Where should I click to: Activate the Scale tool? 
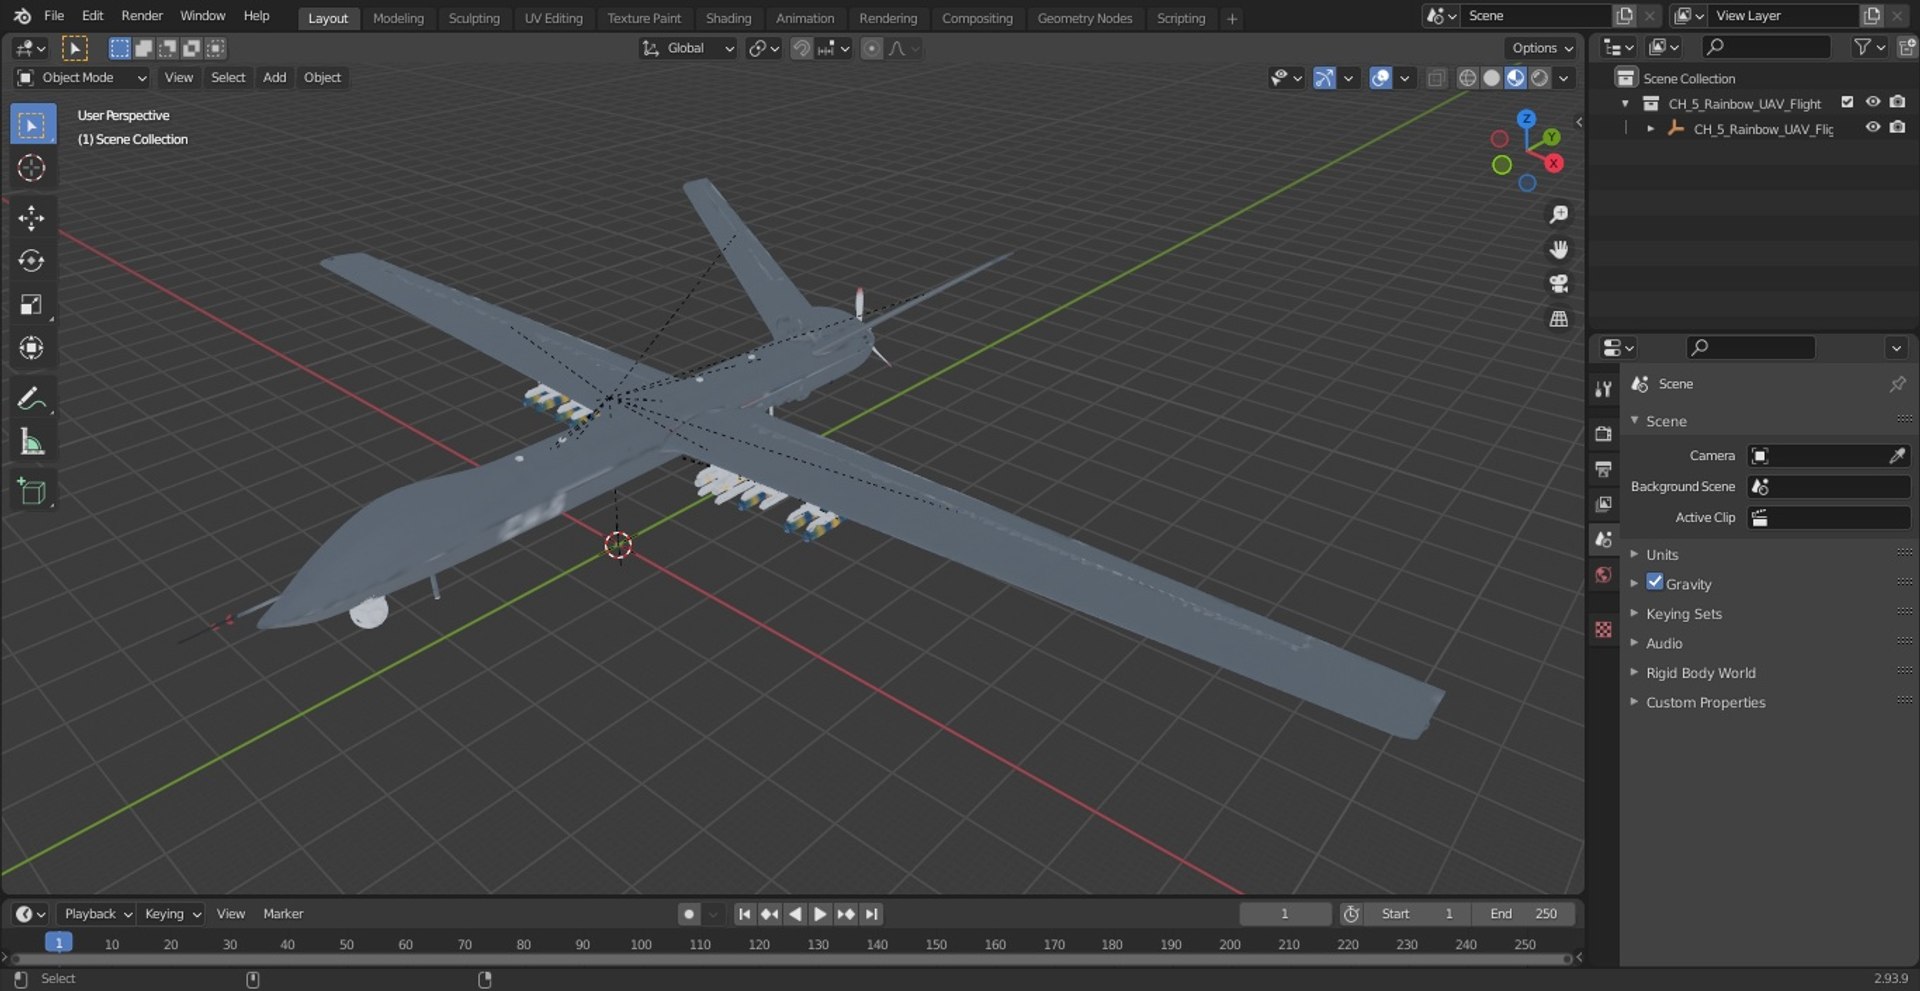32,305
